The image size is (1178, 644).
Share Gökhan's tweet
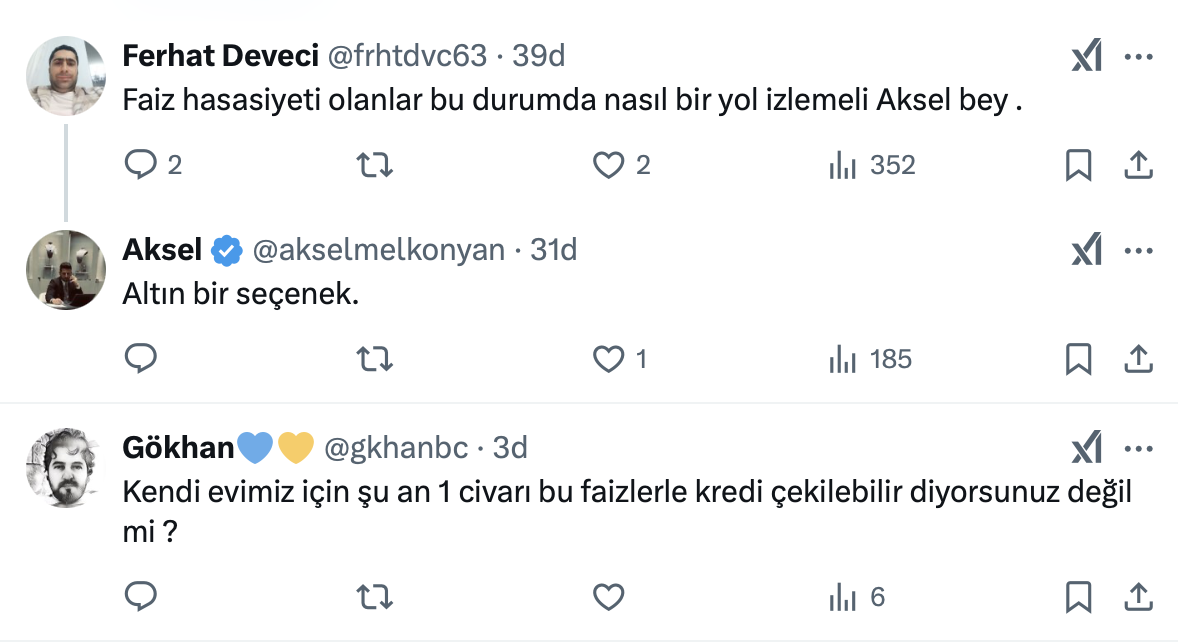[1139, 597]
